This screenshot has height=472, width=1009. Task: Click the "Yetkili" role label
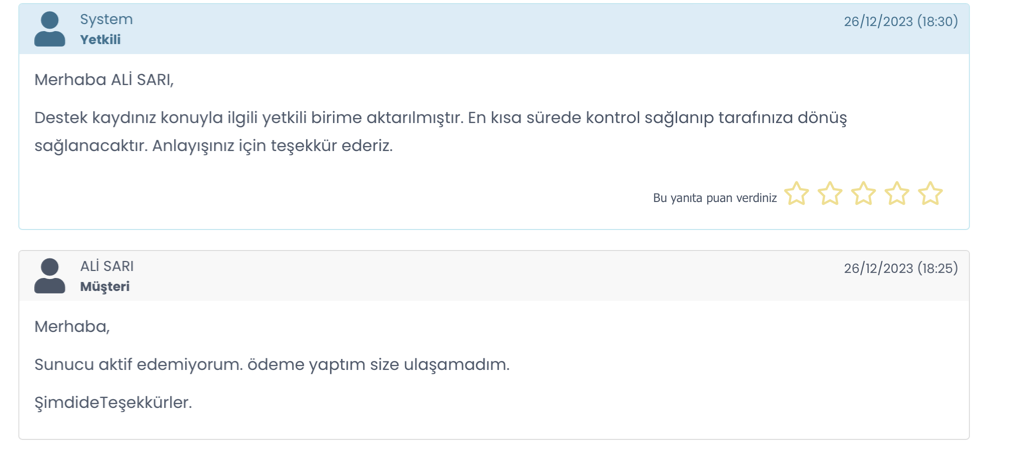[100, 40]
